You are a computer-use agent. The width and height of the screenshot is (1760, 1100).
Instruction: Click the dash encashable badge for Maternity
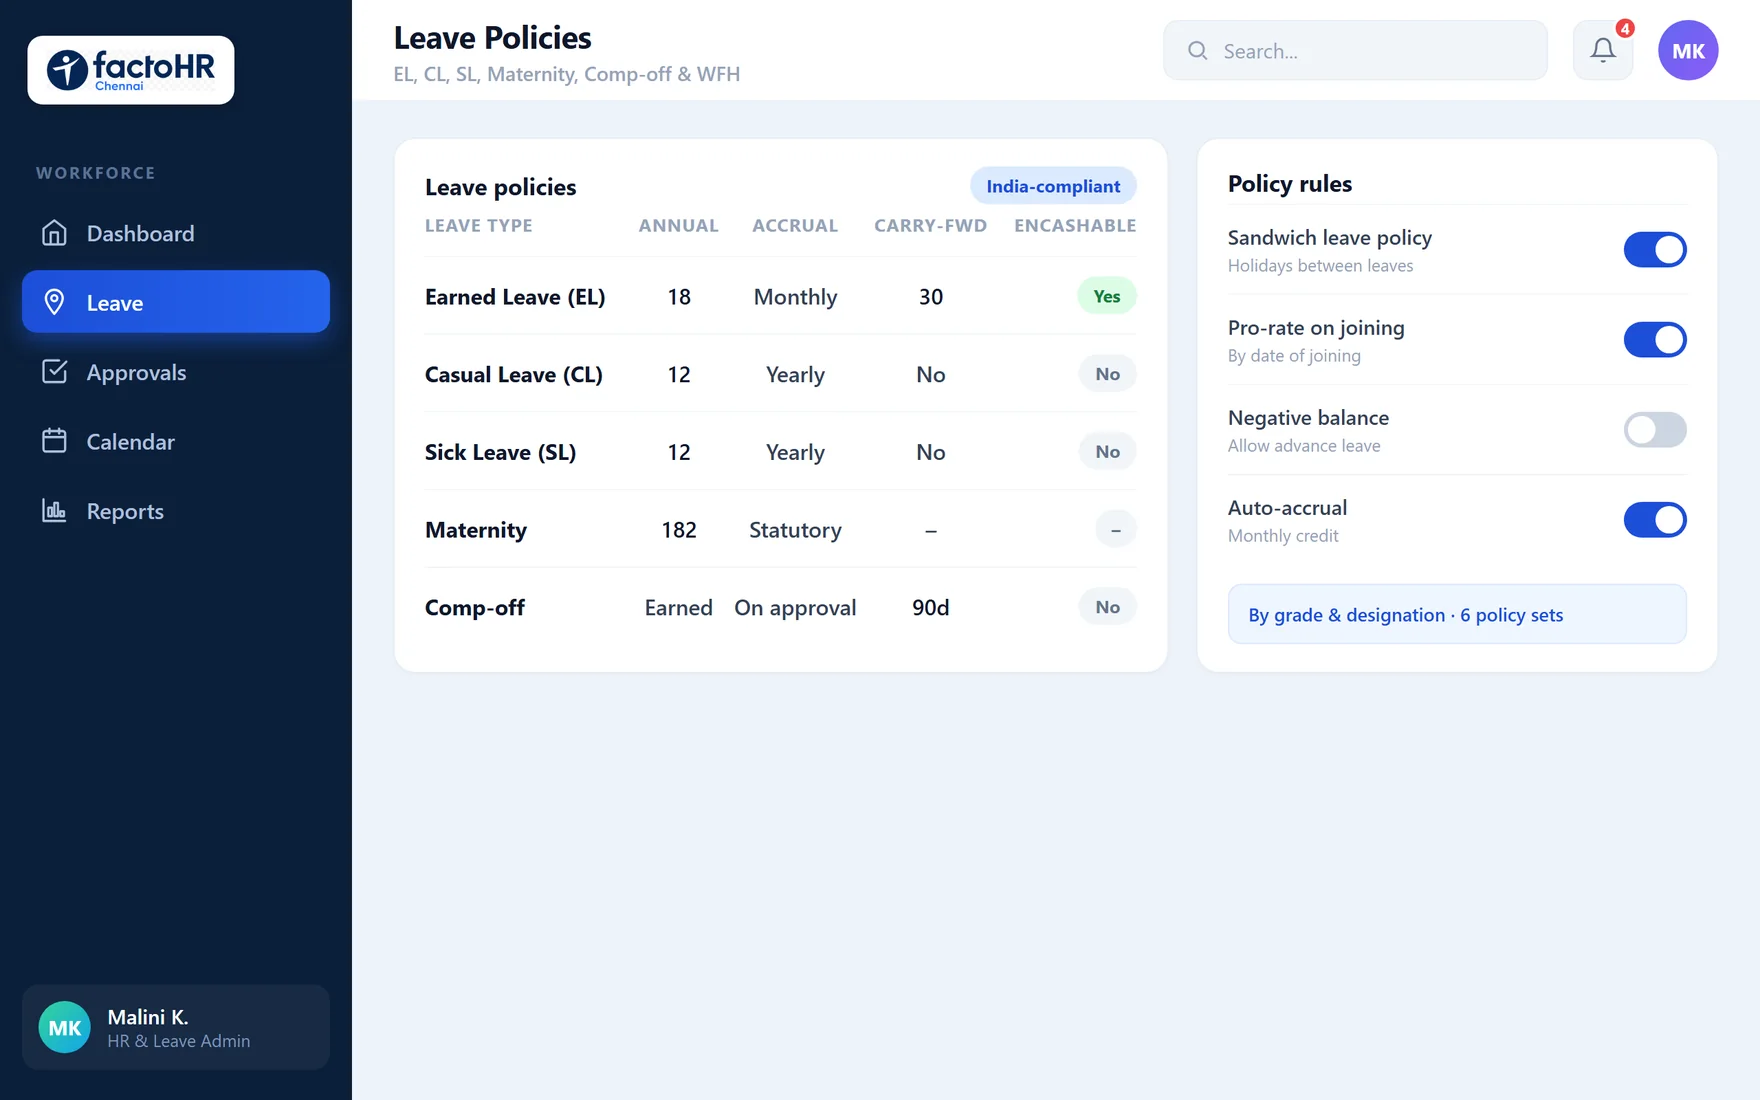tap(1116, 529)
